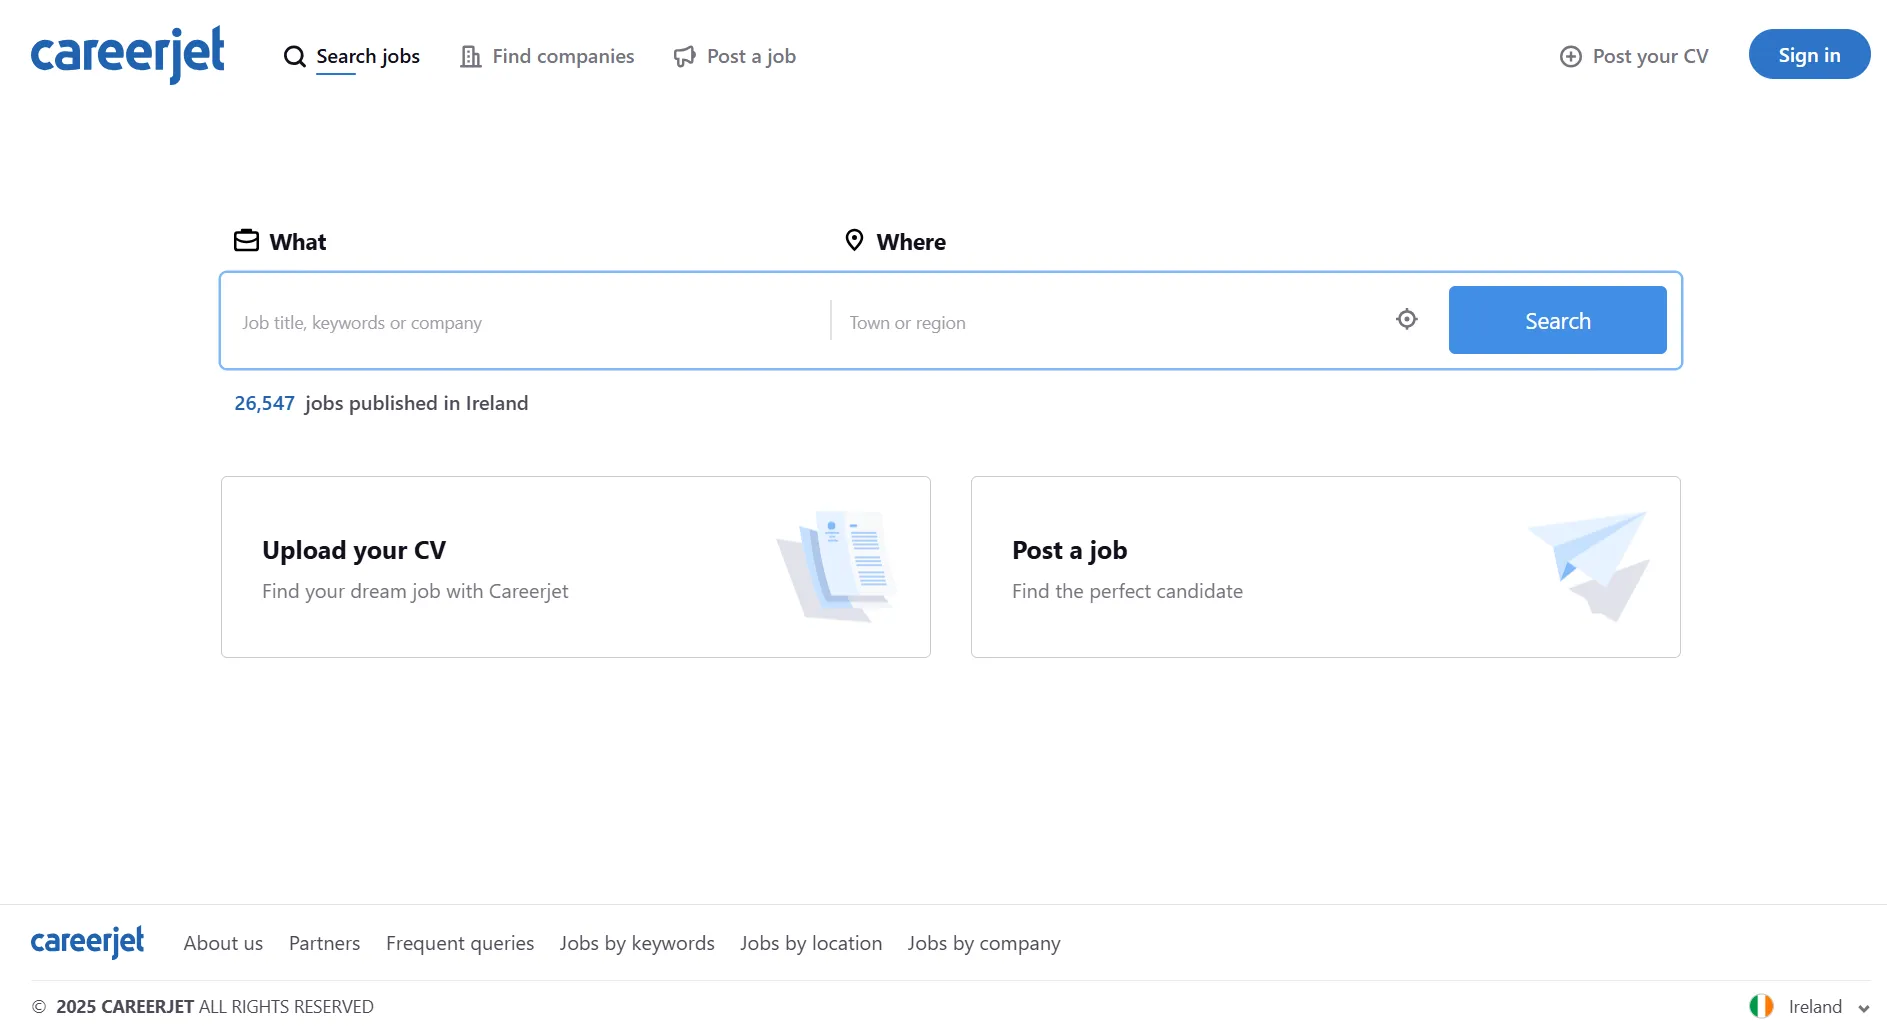This screenshot has height=1026, width=1887.
Task: Click the CV documents illustration
Action: (x=836, y=566)
